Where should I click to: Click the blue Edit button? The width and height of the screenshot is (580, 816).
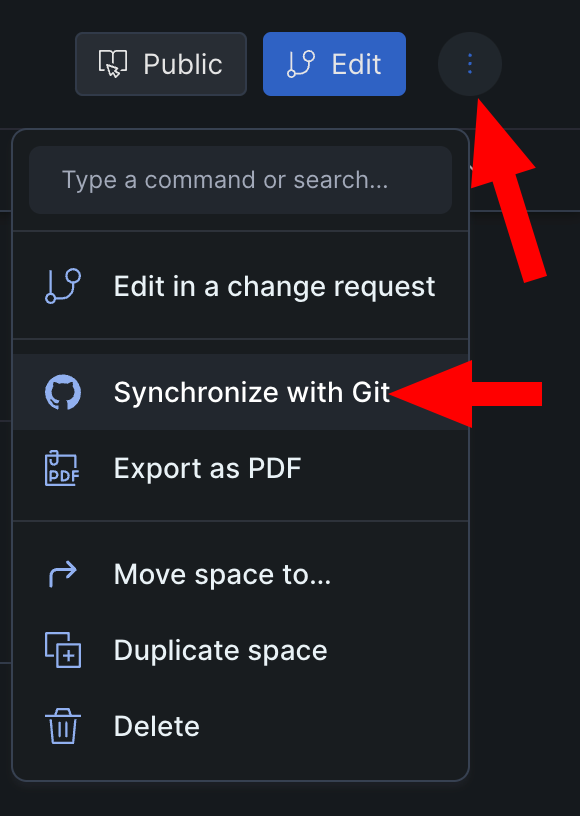(x=334, y=63)
